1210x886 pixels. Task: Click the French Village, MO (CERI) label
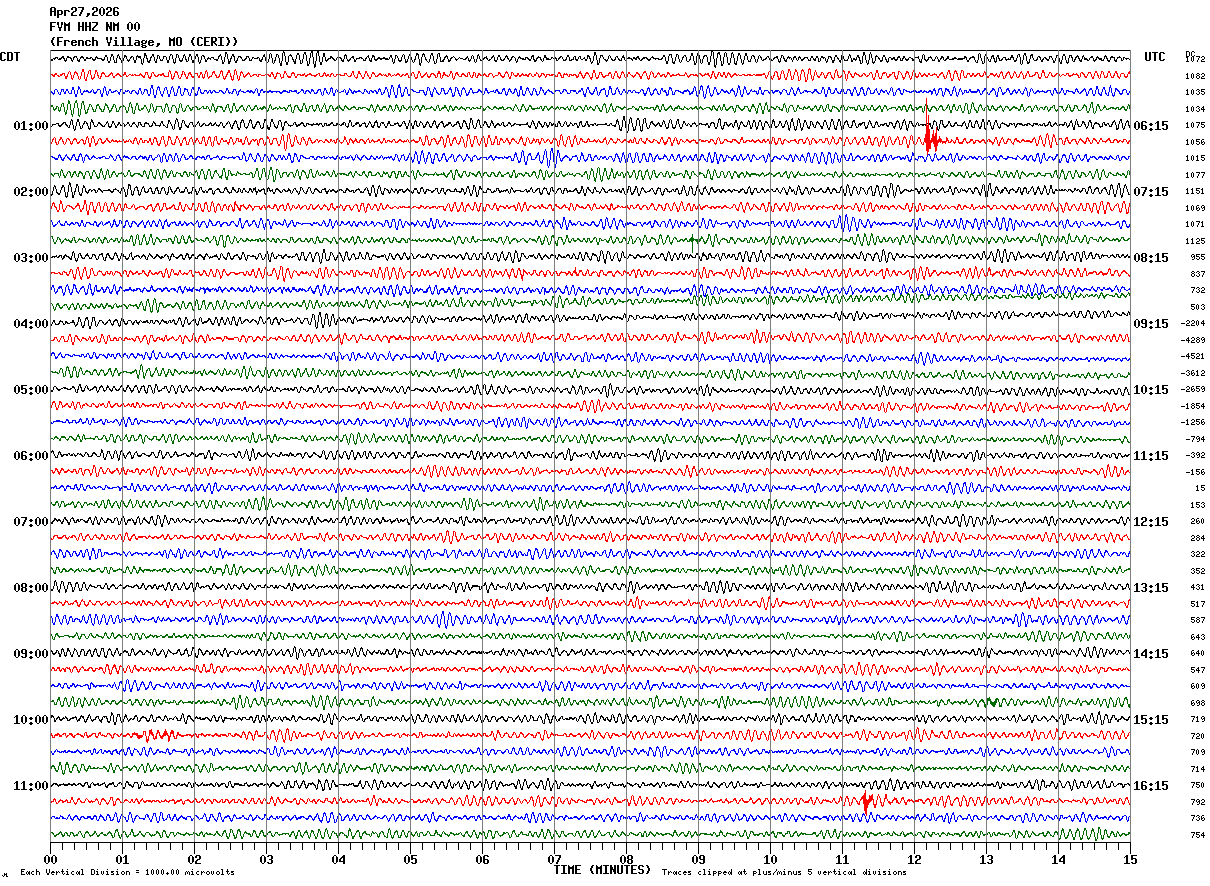(144, 42)
